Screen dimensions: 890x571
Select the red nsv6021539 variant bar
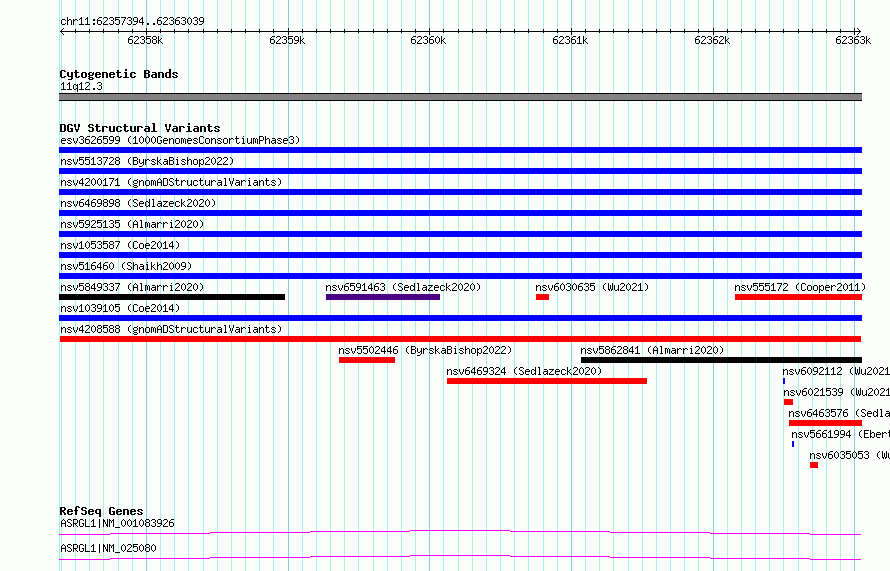point(788,402)
